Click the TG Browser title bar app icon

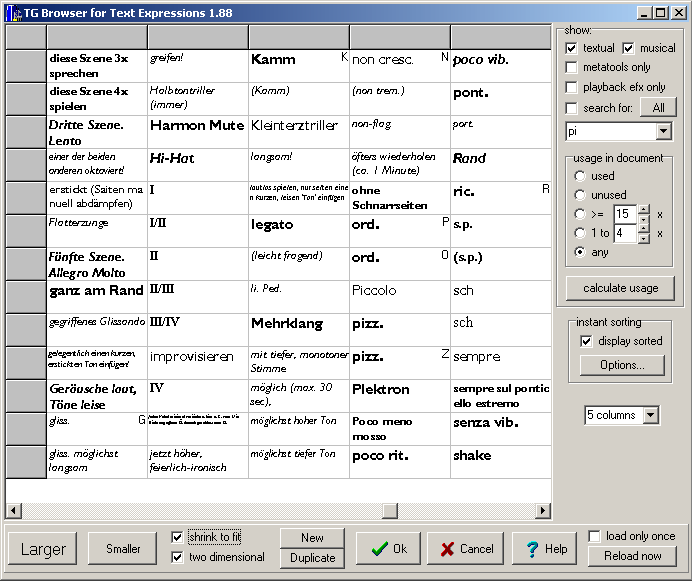click(13, 13)
